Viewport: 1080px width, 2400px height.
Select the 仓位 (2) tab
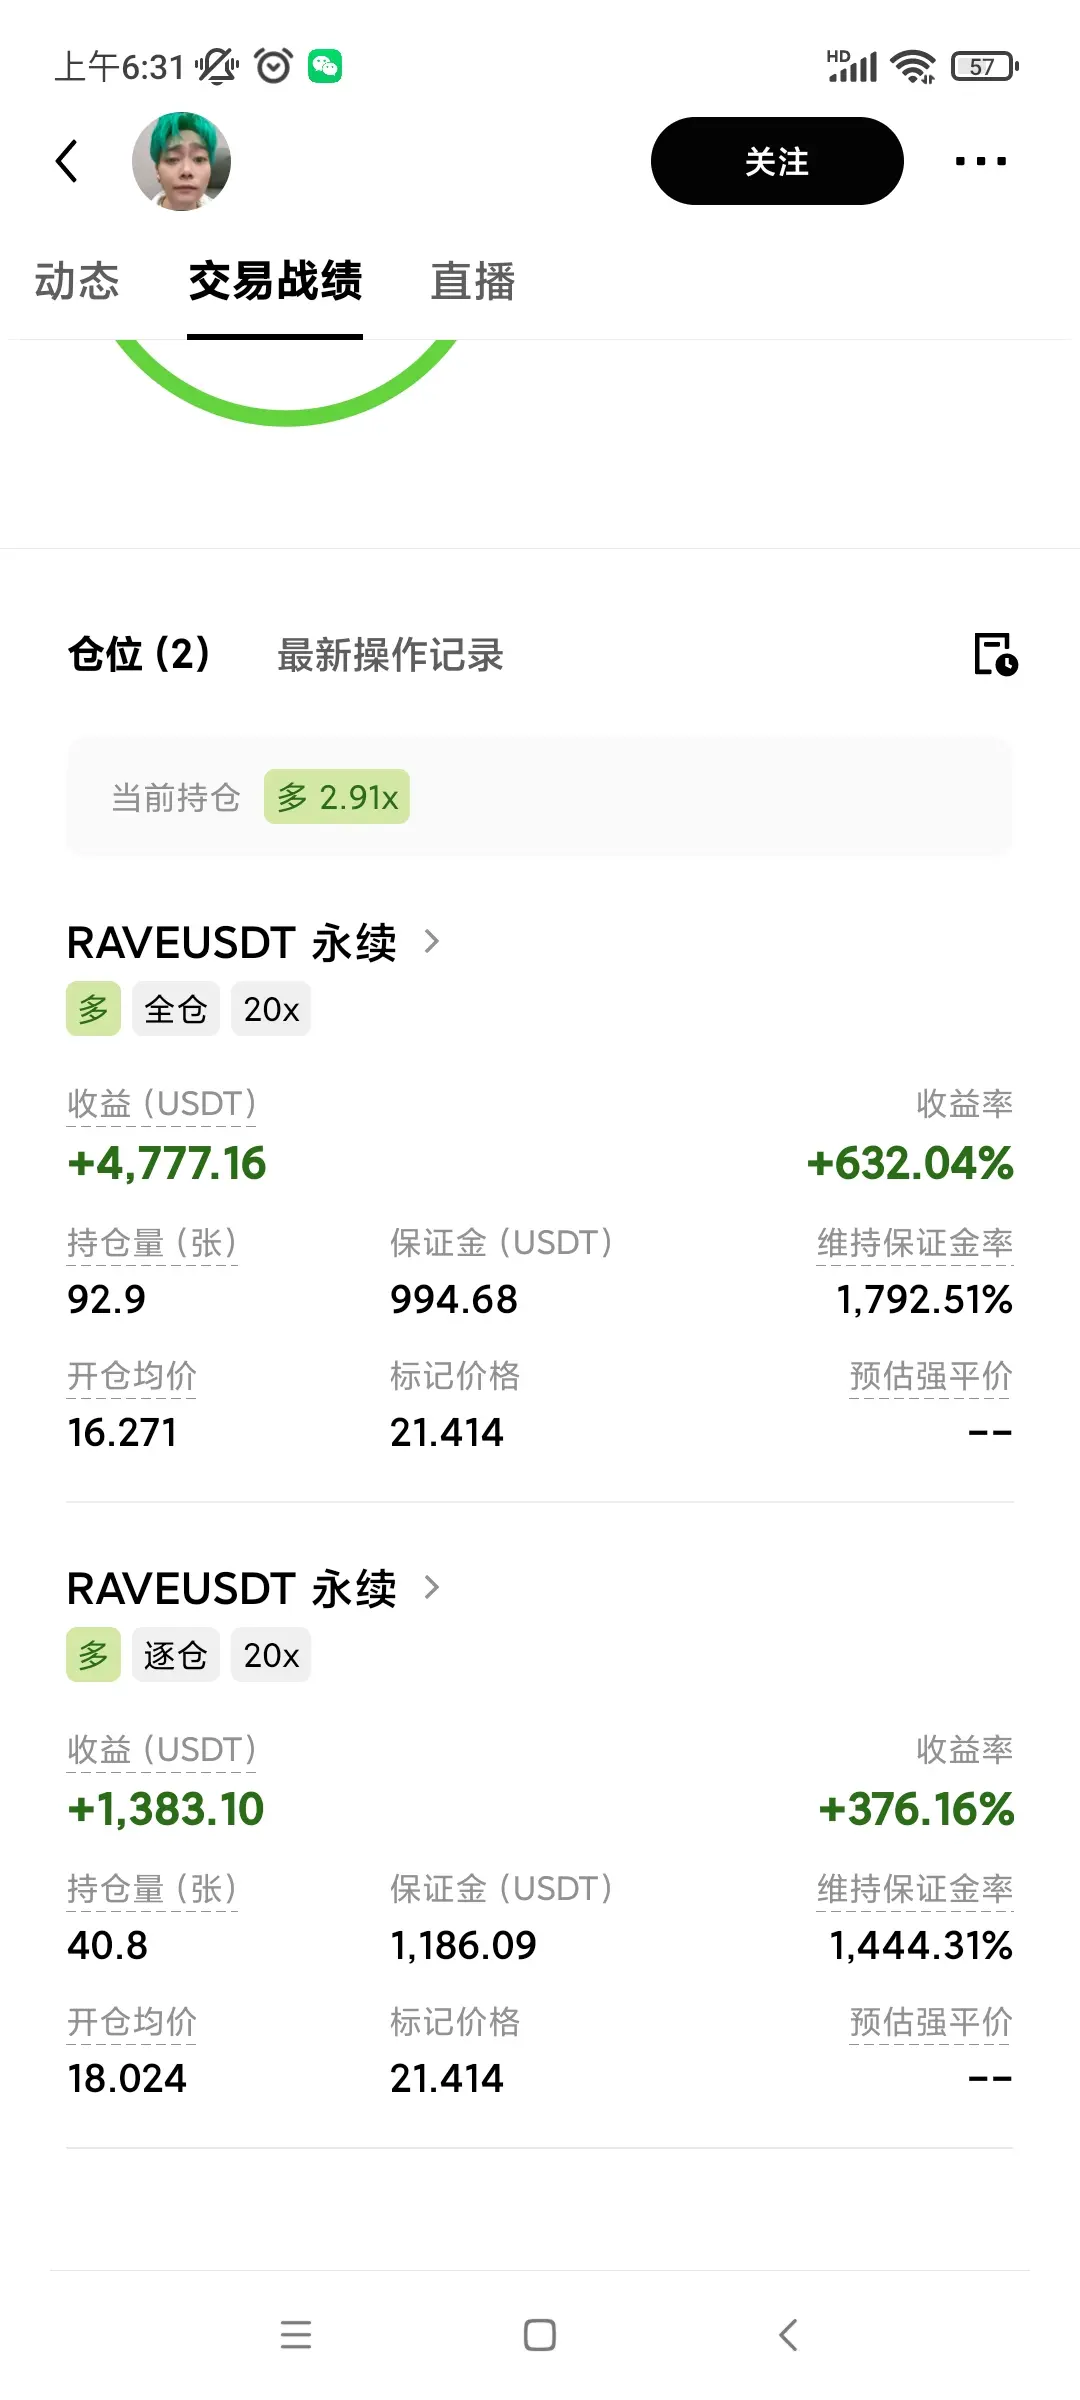click(139, 655)
